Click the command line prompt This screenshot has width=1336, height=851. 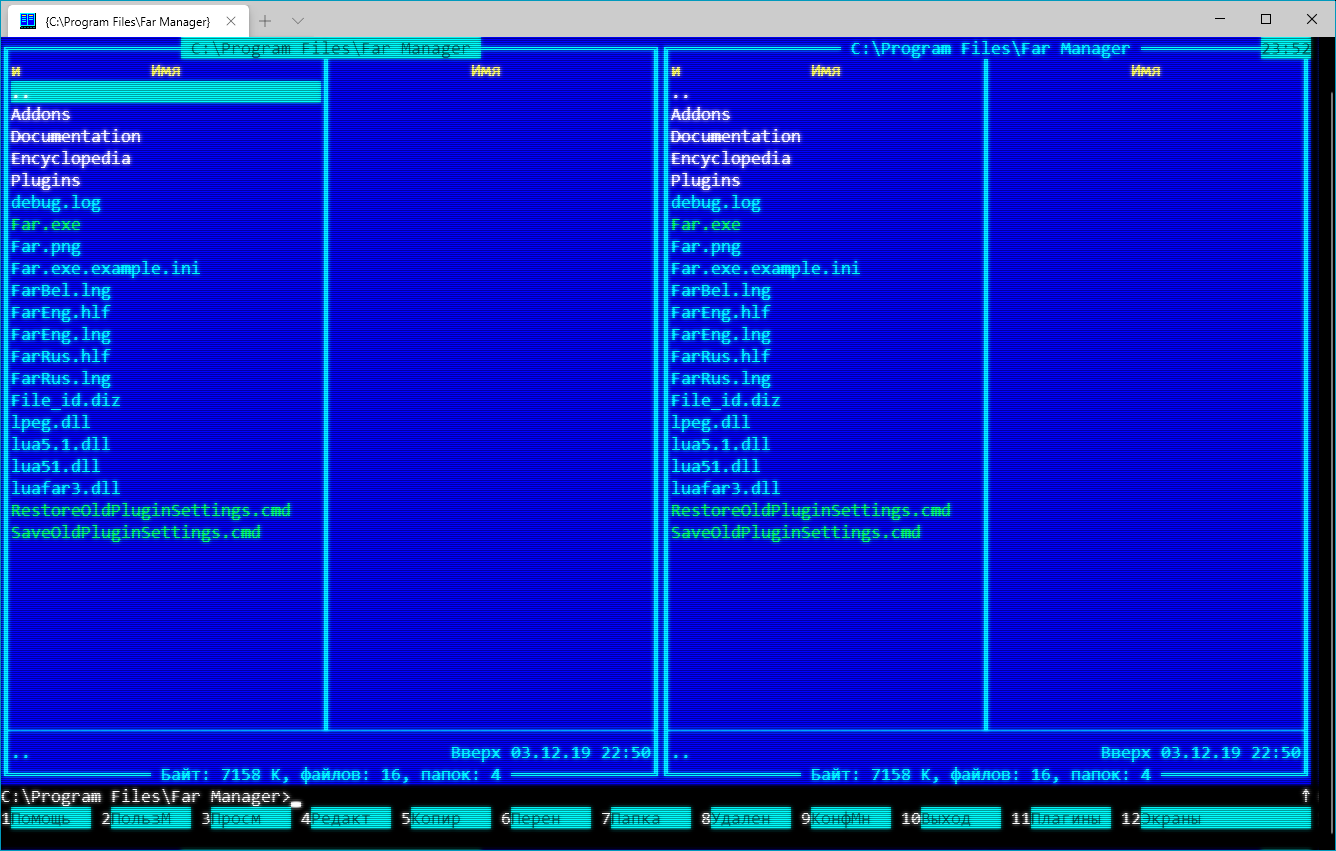[146, 797]
